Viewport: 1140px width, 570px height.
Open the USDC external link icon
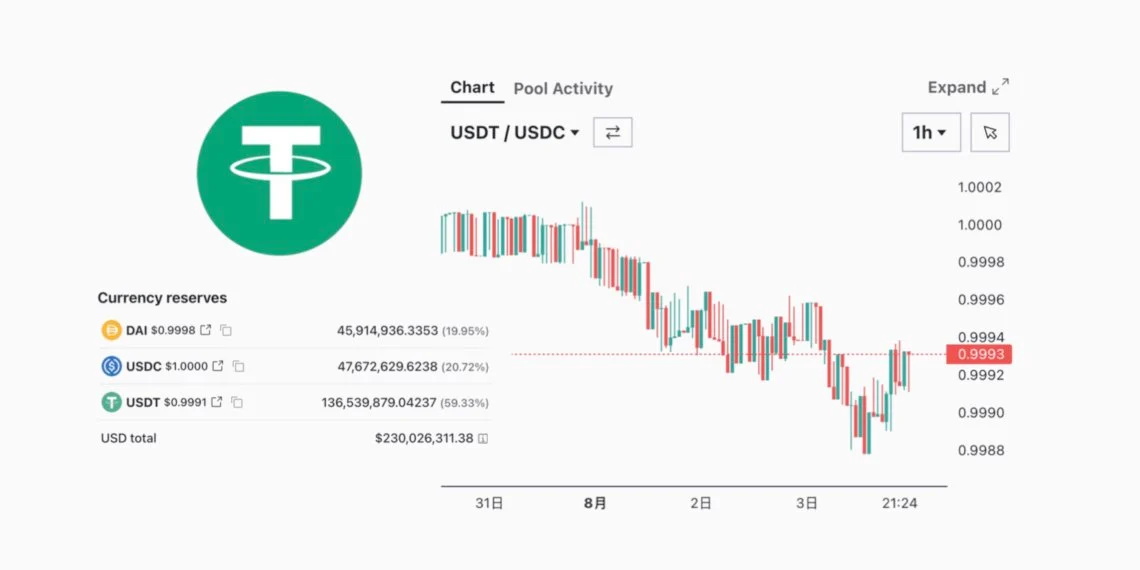click(x=217, y=367)
